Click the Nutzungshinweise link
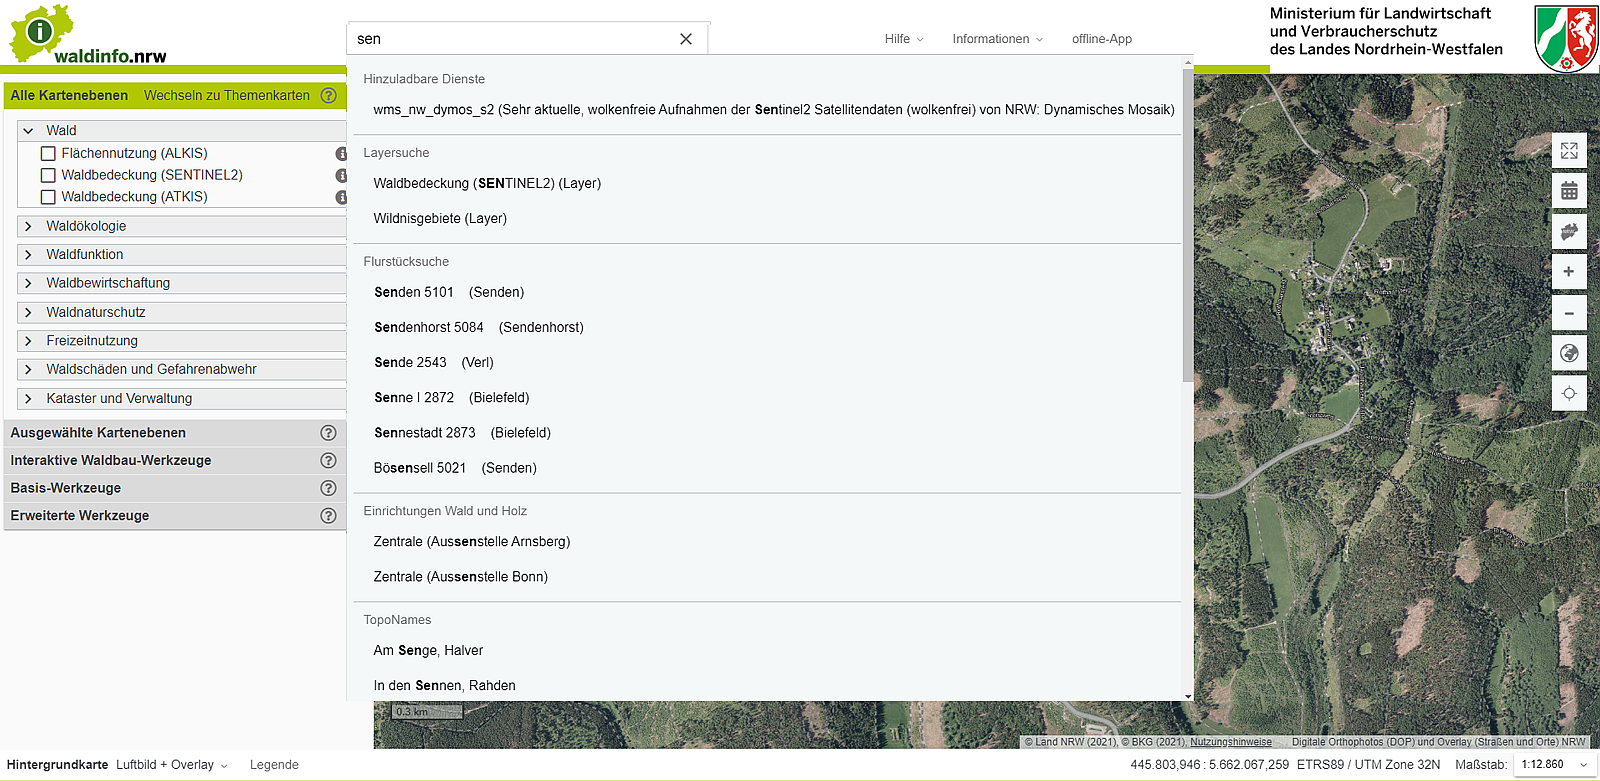This screenshot has width=1600, height=781. pos(1230,742)
